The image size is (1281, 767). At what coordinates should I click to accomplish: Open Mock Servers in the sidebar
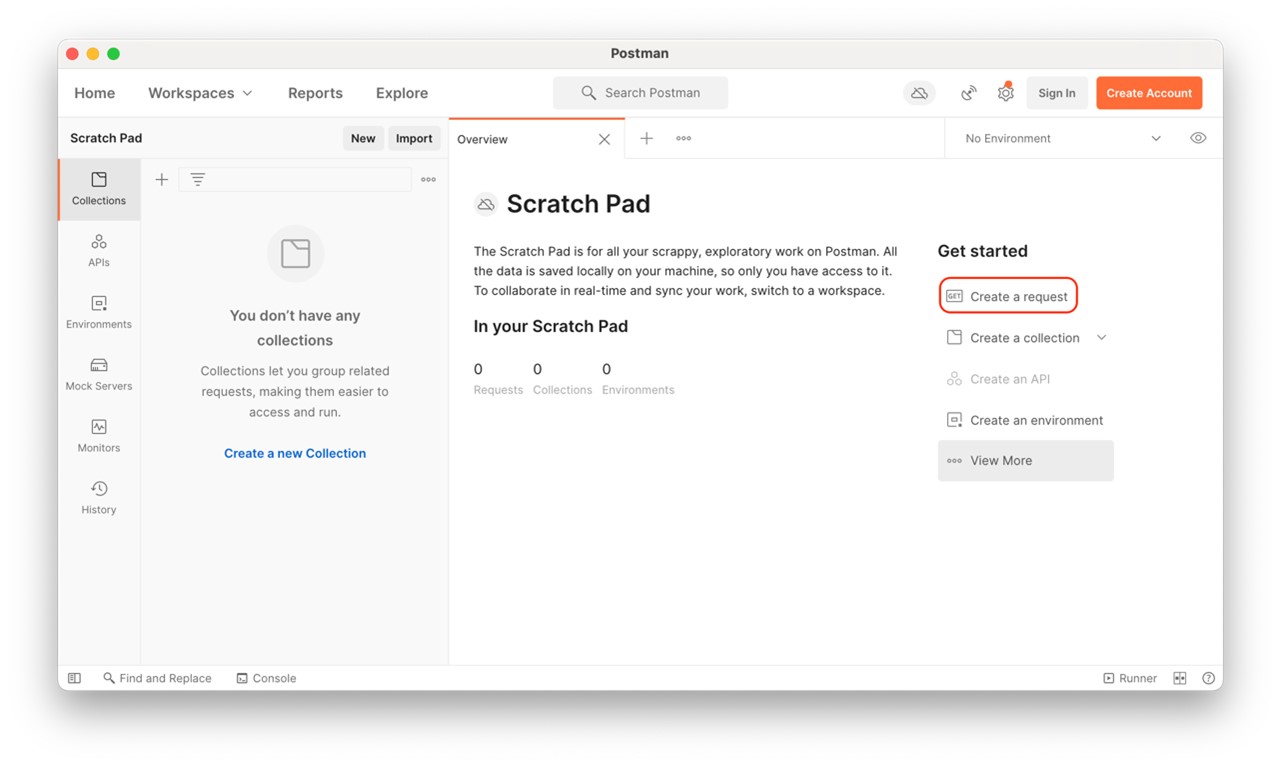[x=98, y=374]
